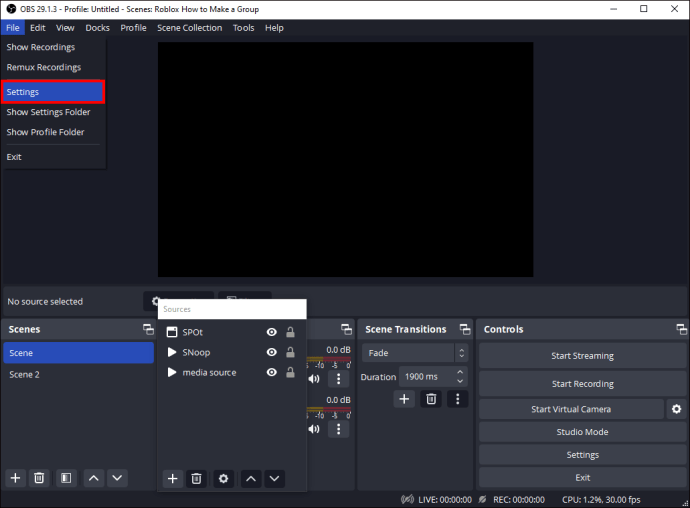
Task: Choose Remux Recordings from File menu
Action: [x=53, y=67]
